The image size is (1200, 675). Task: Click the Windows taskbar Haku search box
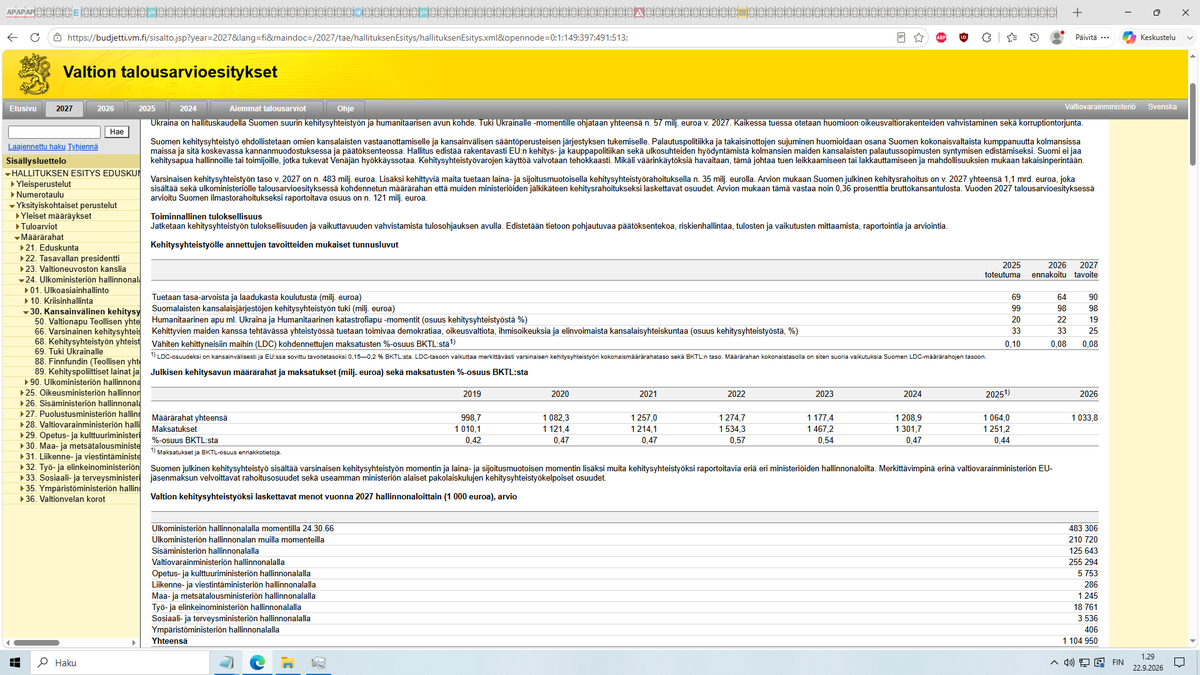pyautogui.click(x=120, y=662)
